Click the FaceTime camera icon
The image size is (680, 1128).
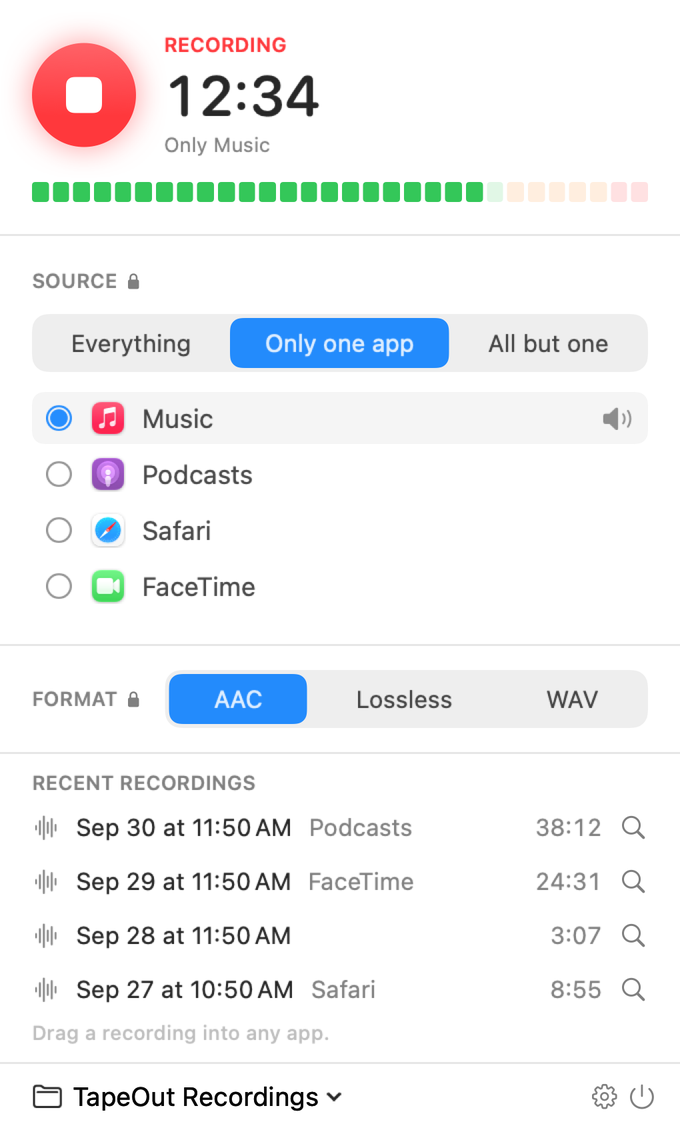[108, 586]
